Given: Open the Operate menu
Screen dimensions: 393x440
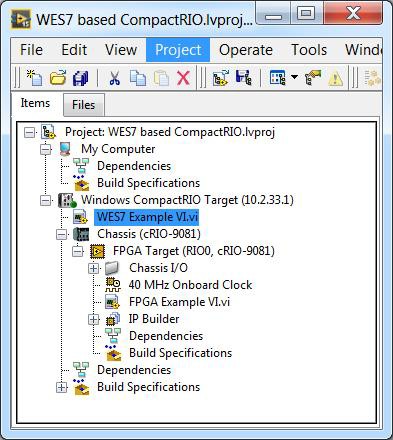Looking at the screenshot, I should coord(246,50).
